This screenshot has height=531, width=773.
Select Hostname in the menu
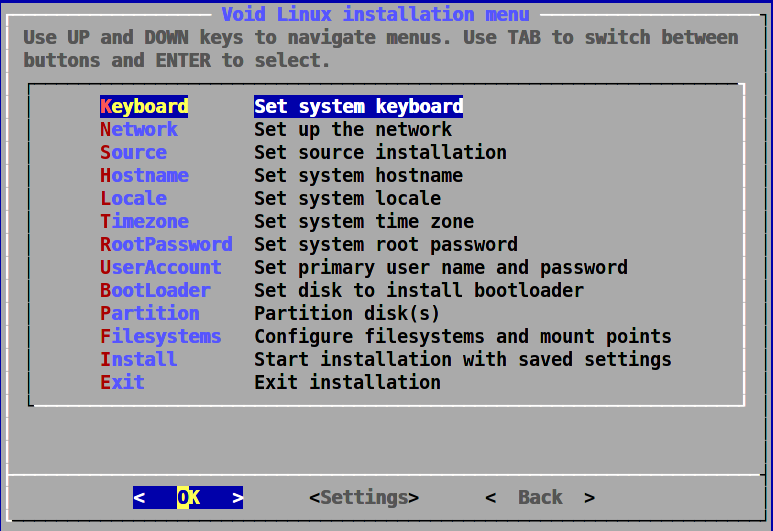pyautogui.click(x=144, y=175)
